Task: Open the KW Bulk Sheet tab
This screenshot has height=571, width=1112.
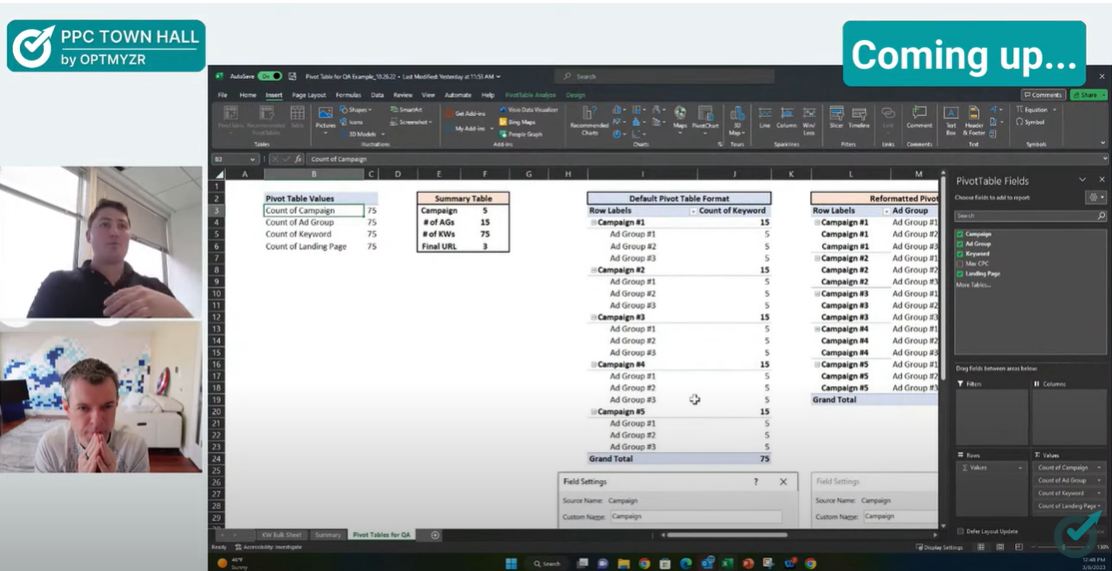Action: (282, 535)
